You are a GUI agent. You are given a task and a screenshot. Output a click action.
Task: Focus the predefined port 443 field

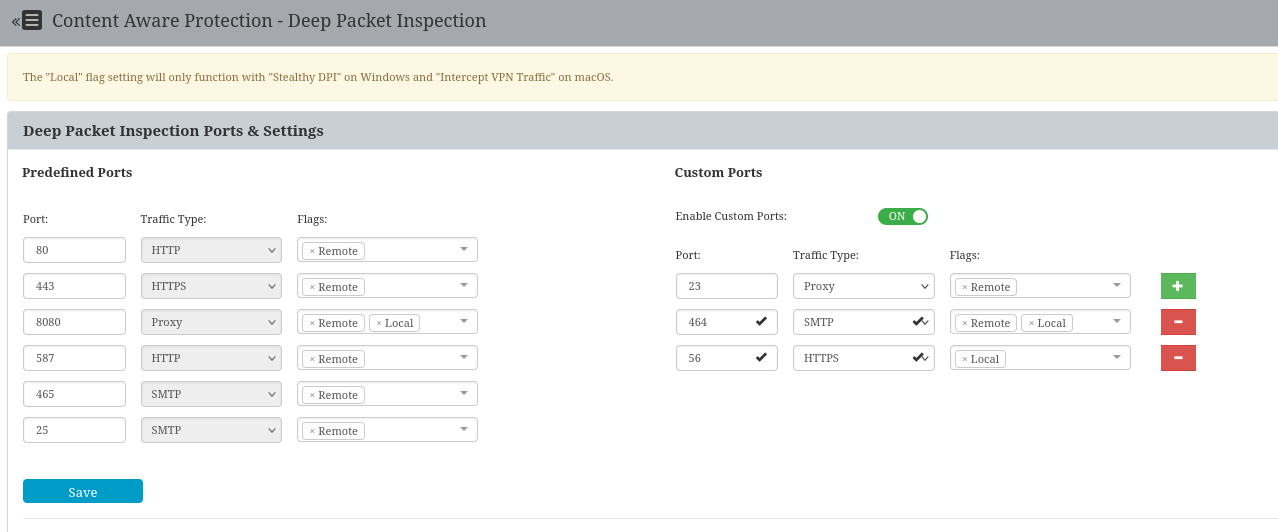click(74, 286)
